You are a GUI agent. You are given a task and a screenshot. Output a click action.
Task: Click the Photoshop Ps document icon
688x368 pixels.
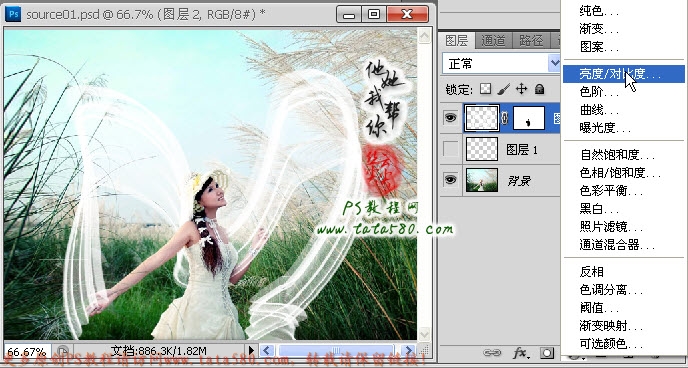click(13, 14)
